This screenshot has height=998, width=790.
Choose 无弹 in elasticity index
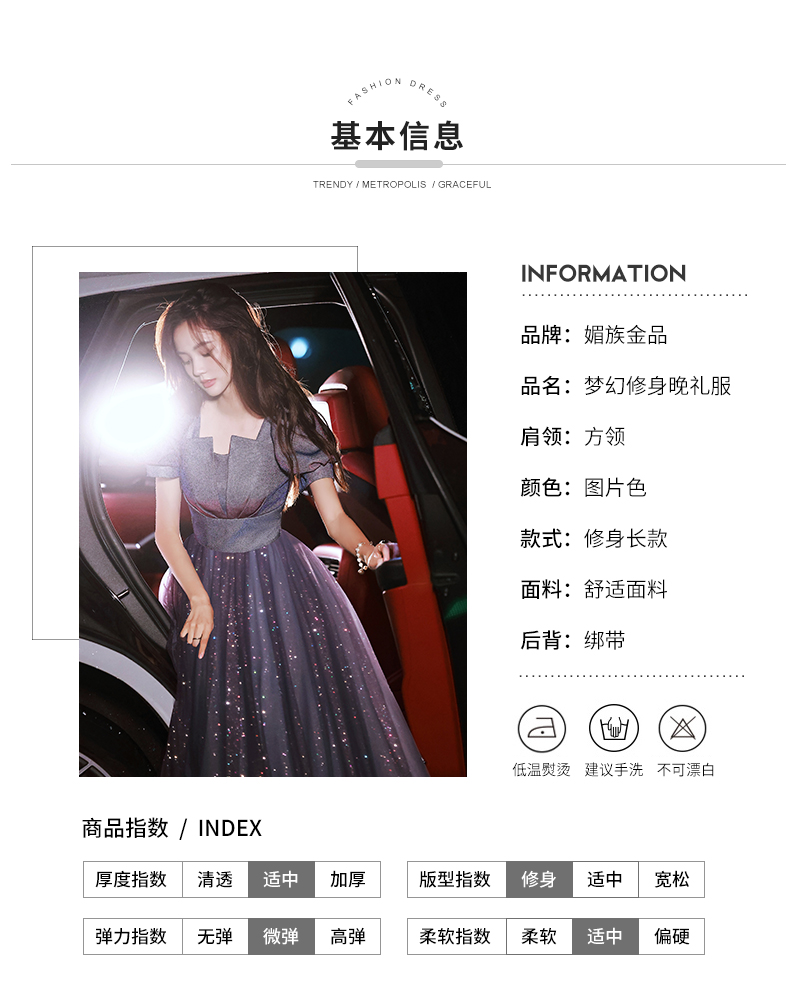(215, 936)
